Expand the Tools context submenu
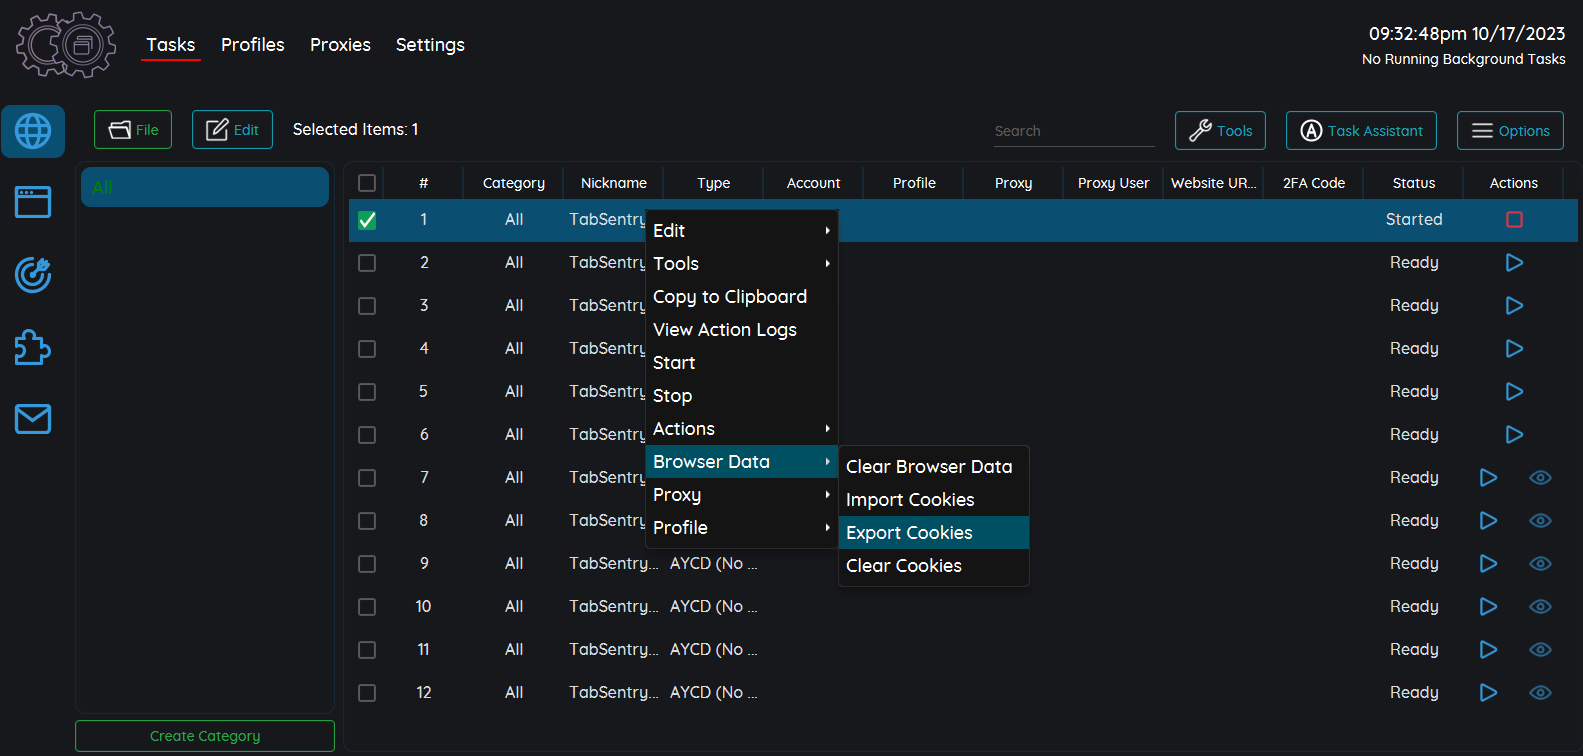The image size is (1583, 756). (x=741, y=263)
